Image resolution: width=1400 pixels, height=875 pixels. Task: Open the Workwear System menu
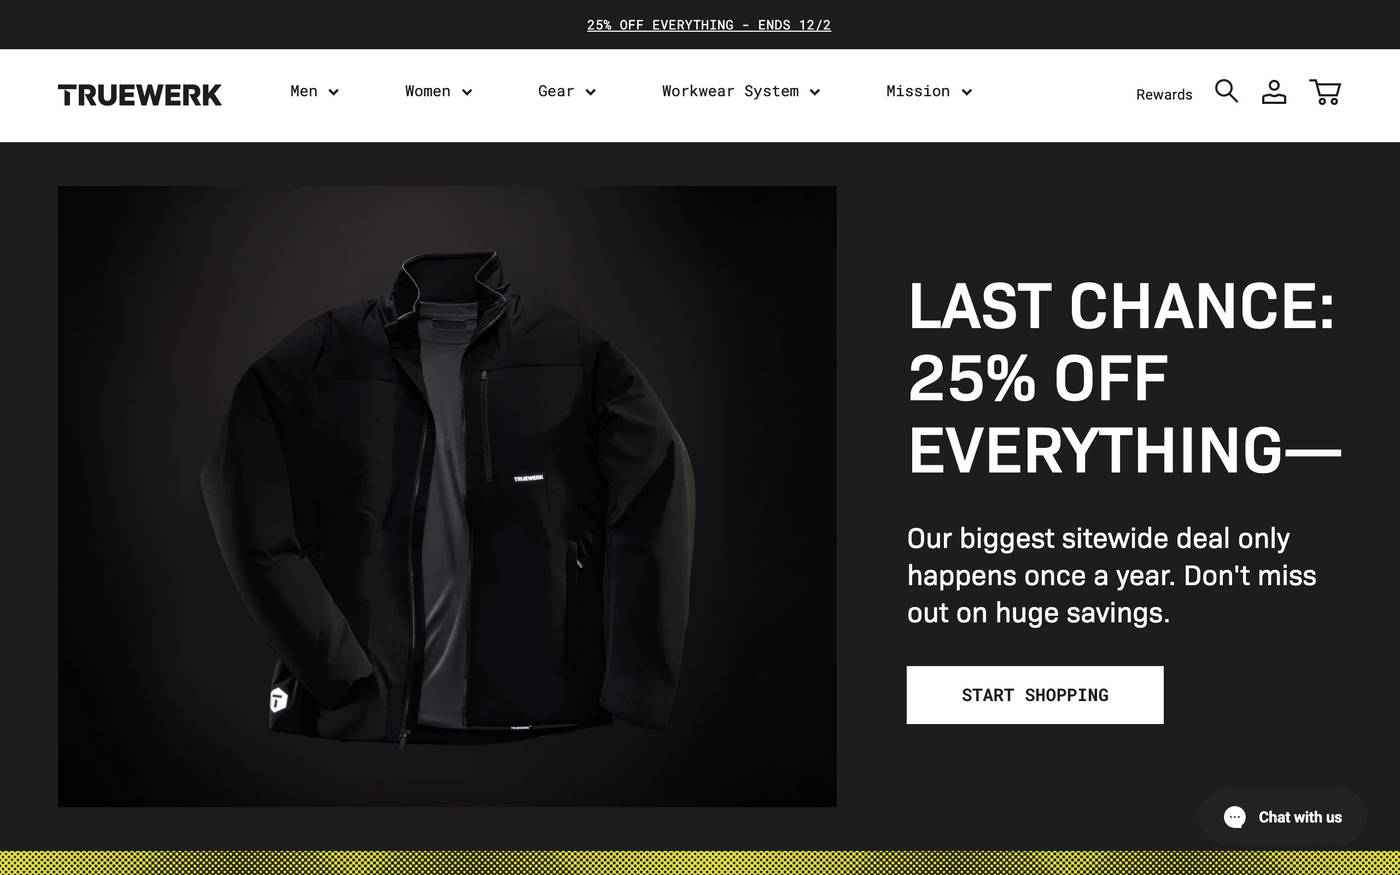[x=730, y=91]
